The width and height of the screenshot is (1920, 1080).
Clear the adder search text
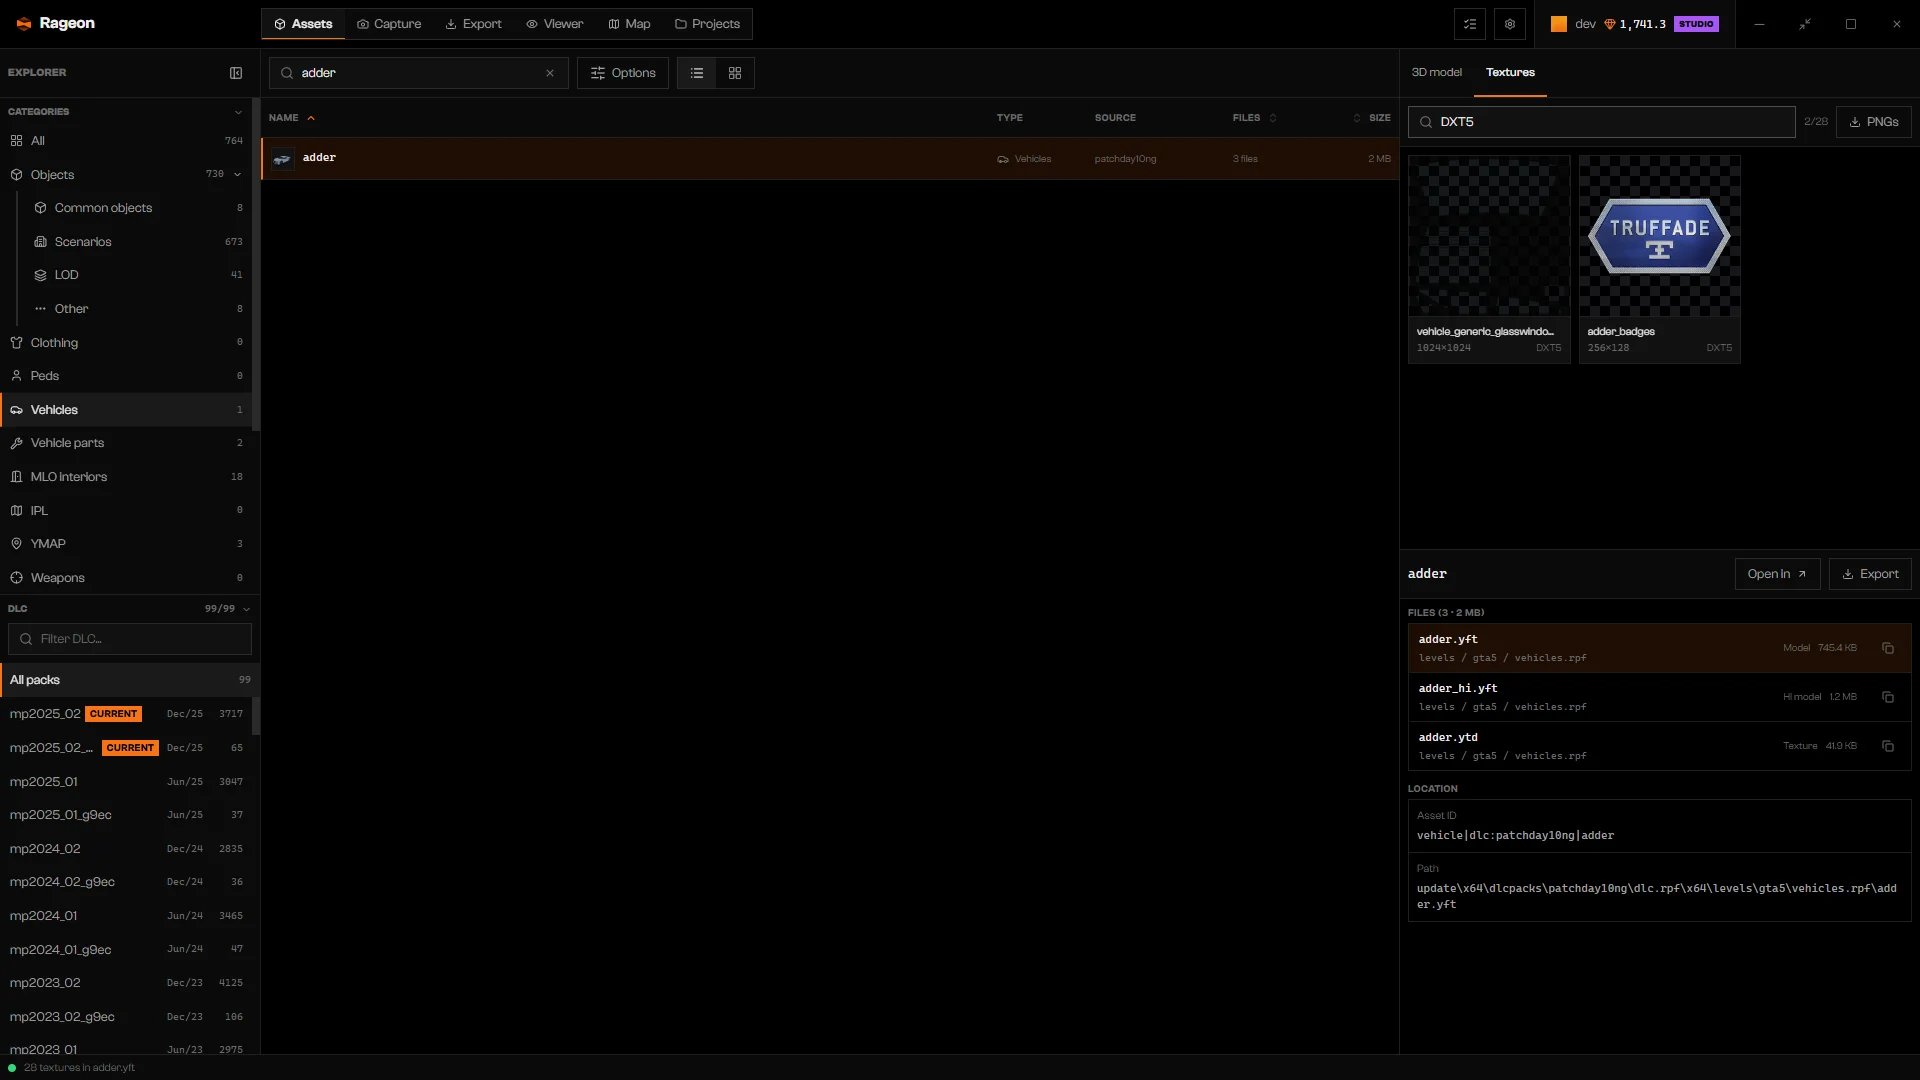(550, 73)
